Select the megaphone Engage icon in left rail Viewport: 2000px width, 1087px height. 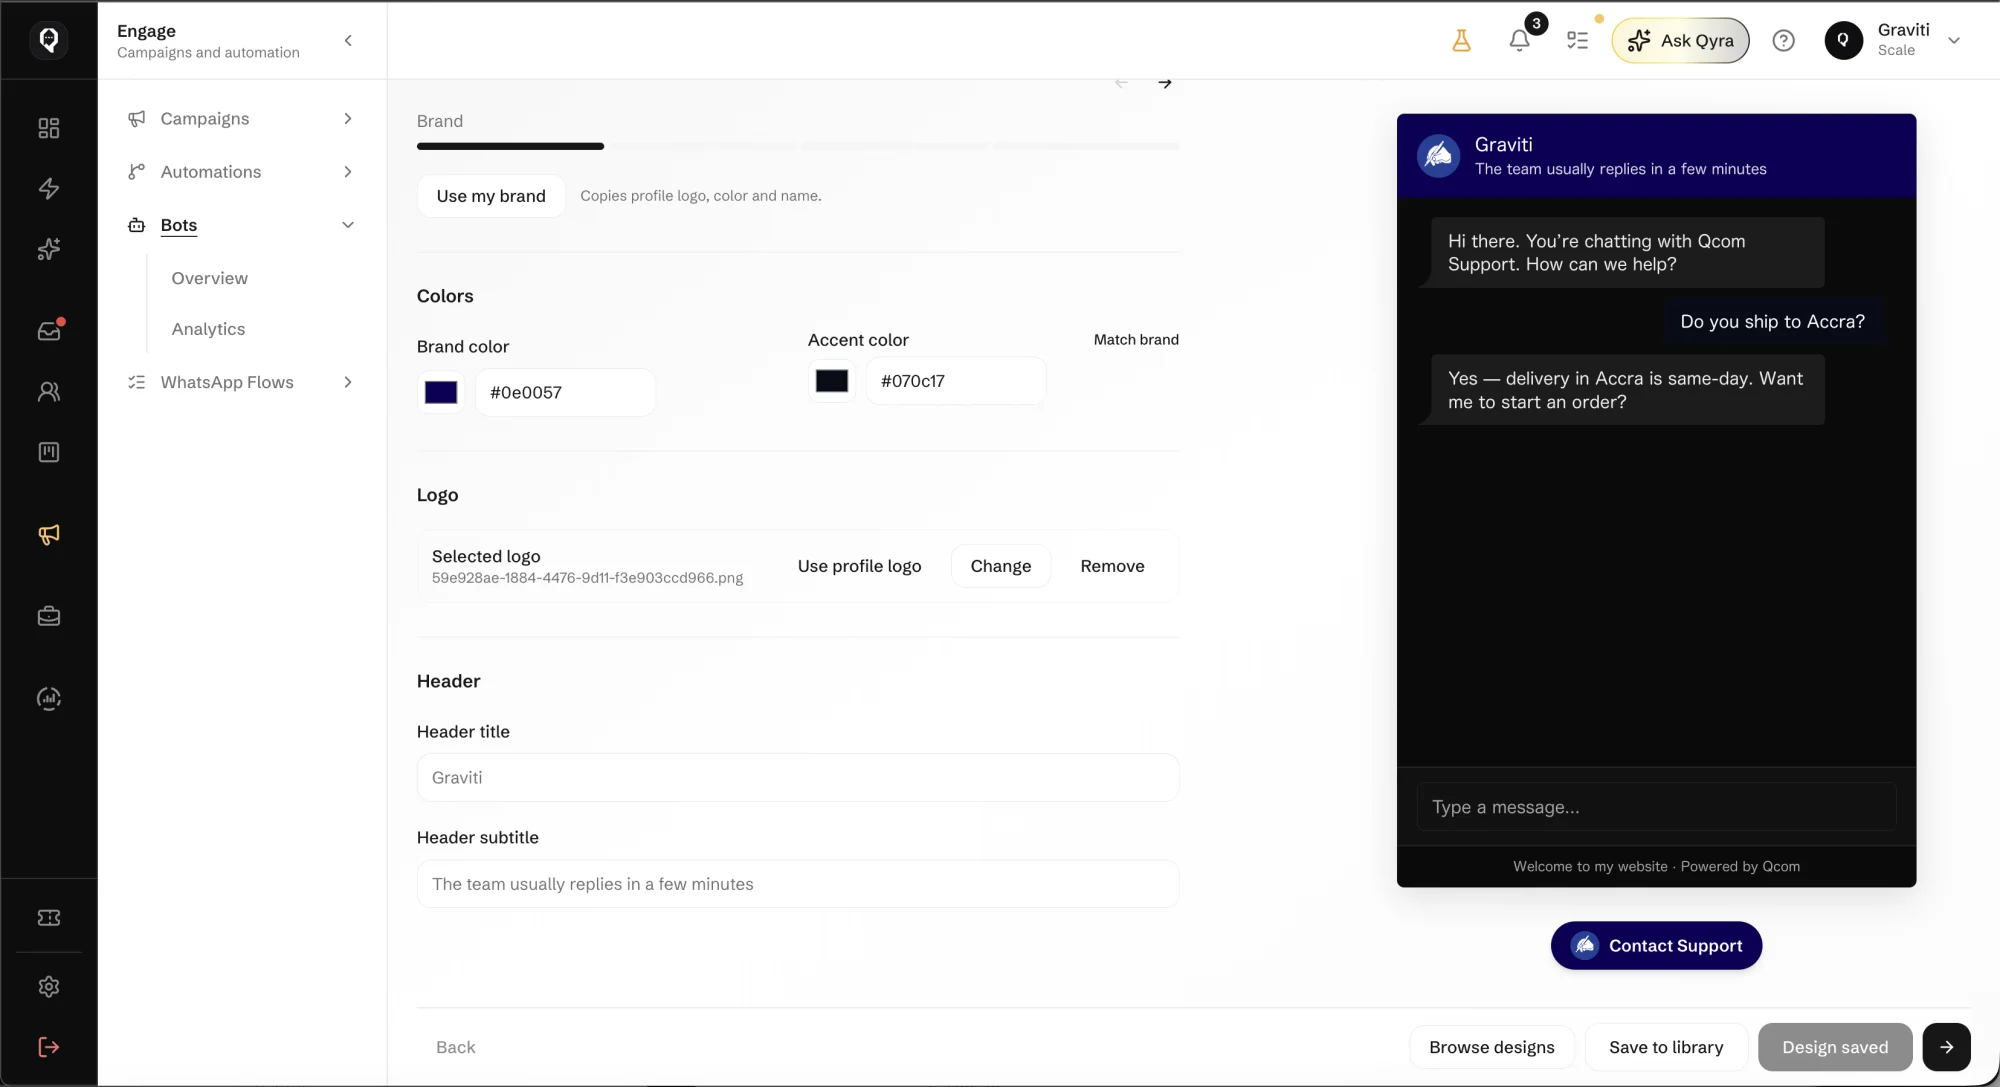point(48,535)
